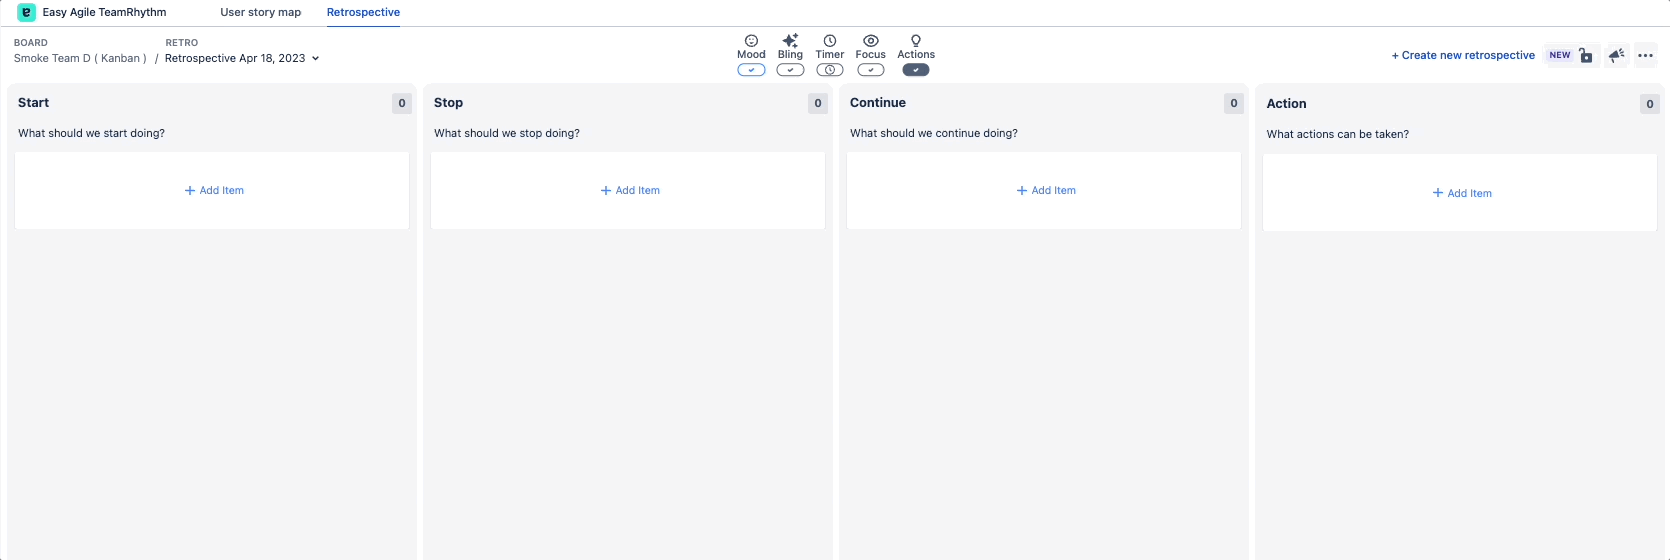The width and height of the screenshot is (1670, 560).
Task: Click the unlocked padlock icon
Action: 1586,55
